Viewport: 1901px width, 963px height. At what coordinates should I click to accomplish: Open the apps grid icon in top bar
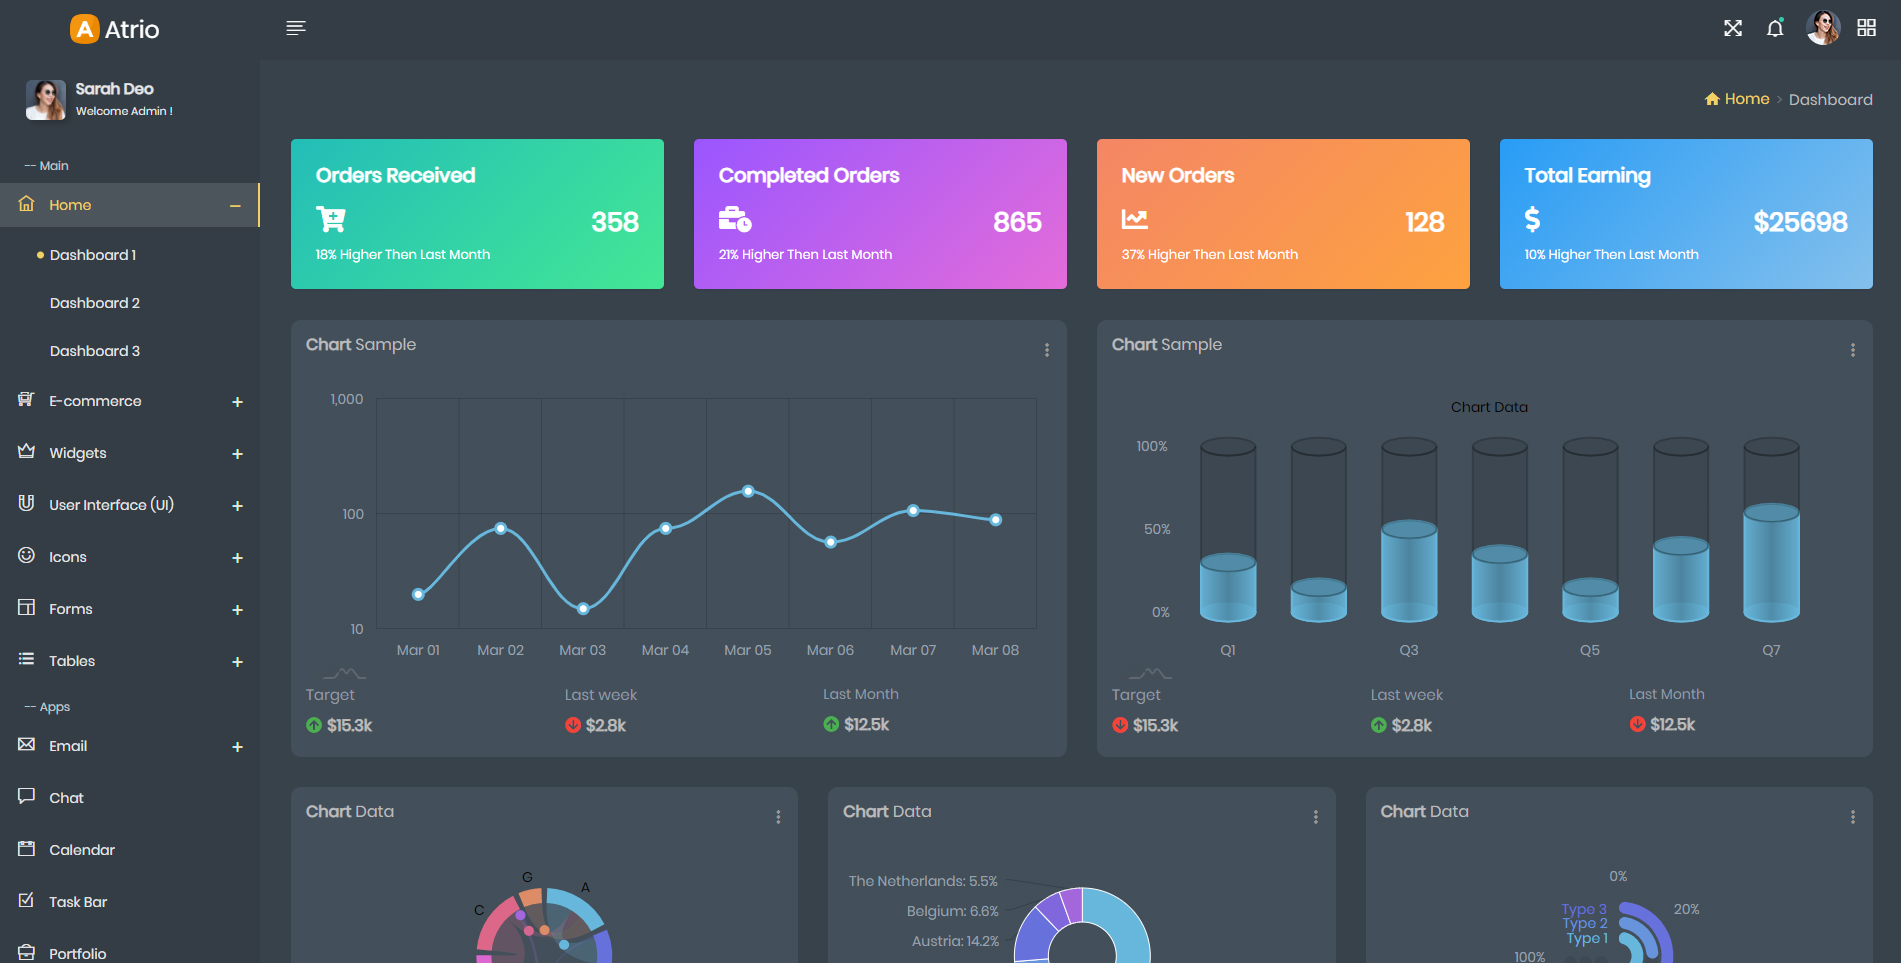(x=1866, y=28)
